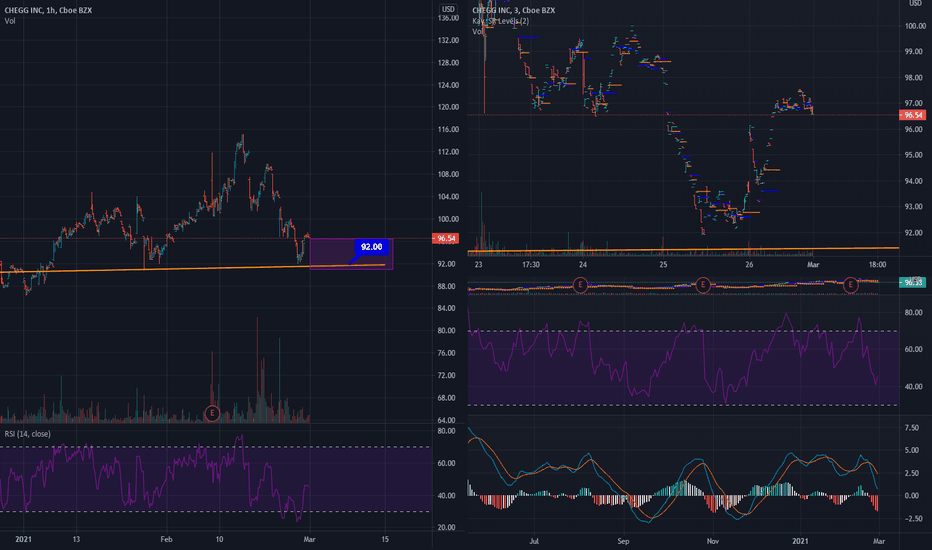This screenshot has height=550, width=932.
Task: Click the 128.00 level on the 1h price axis
Action: coord(448,62)
